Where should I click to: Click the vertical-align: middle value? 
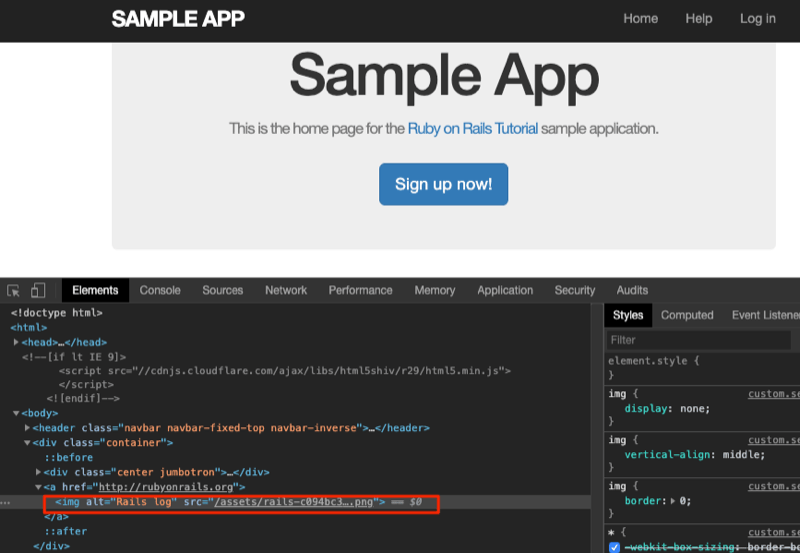coord(743,455)
